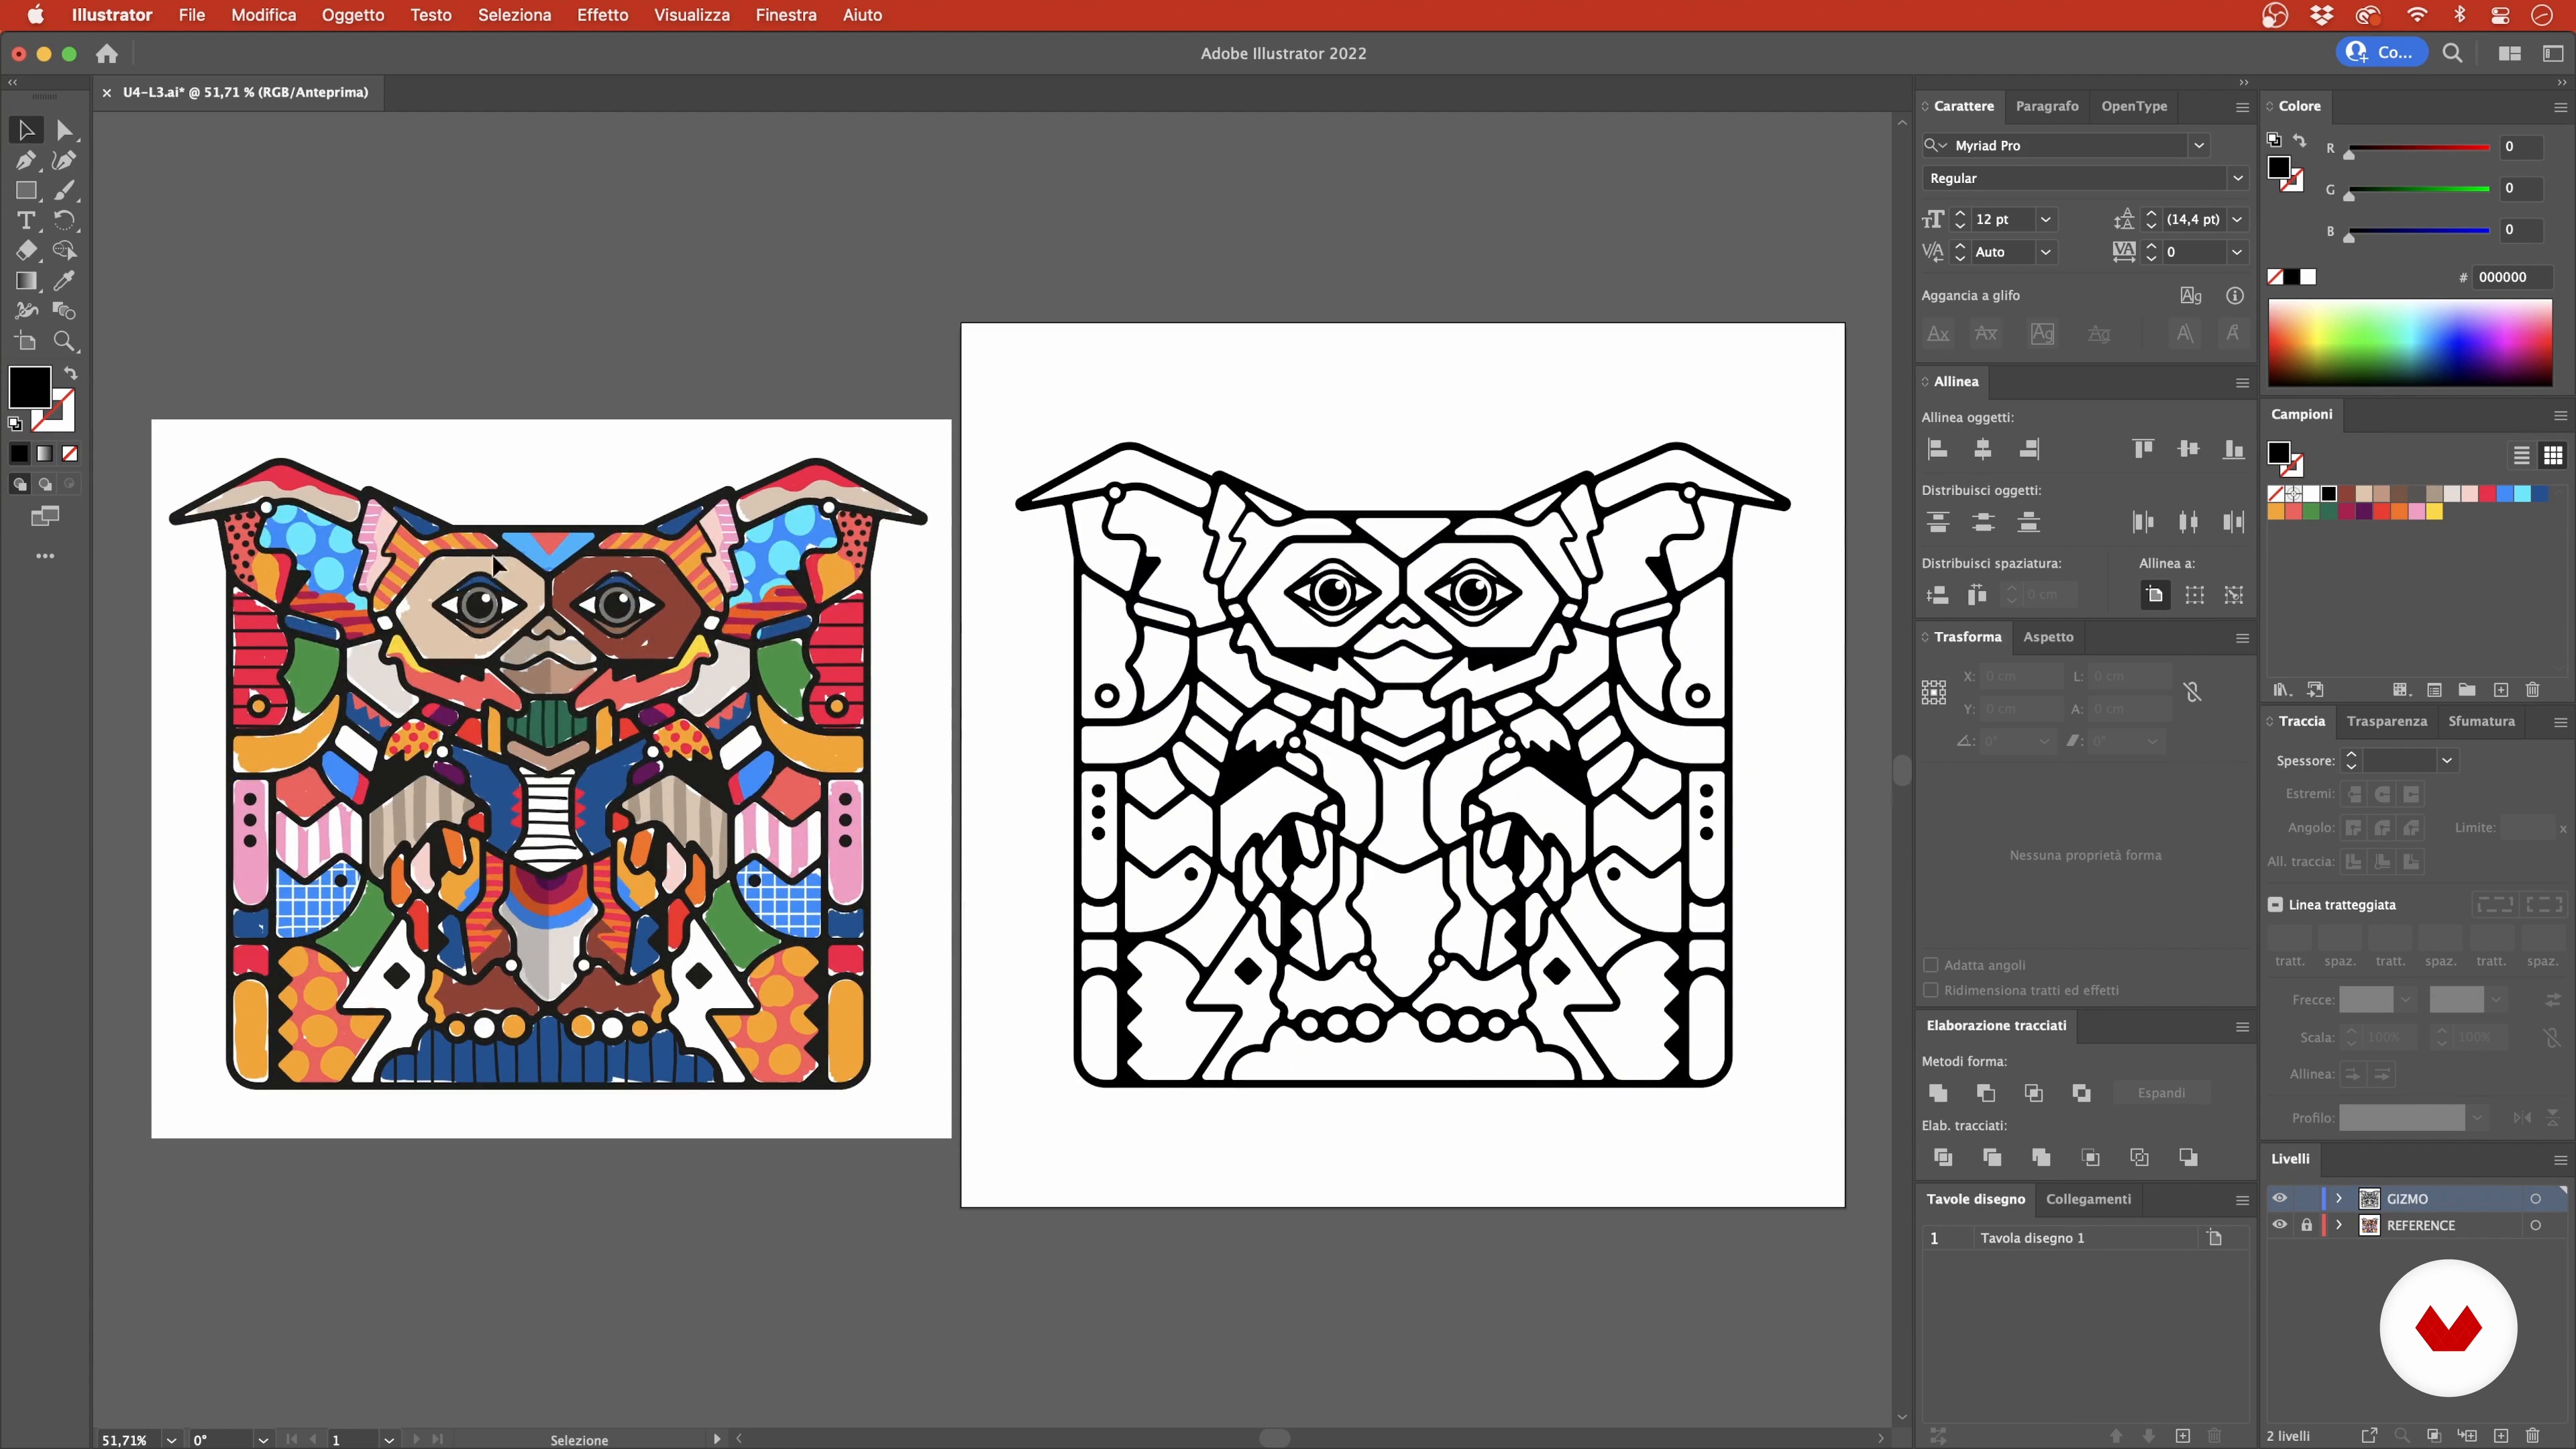Image resolution: width=2576 pixels, height=1449 pixels.
Task: Click the Intersect shape mode icon
Action: [2033, 1093]
